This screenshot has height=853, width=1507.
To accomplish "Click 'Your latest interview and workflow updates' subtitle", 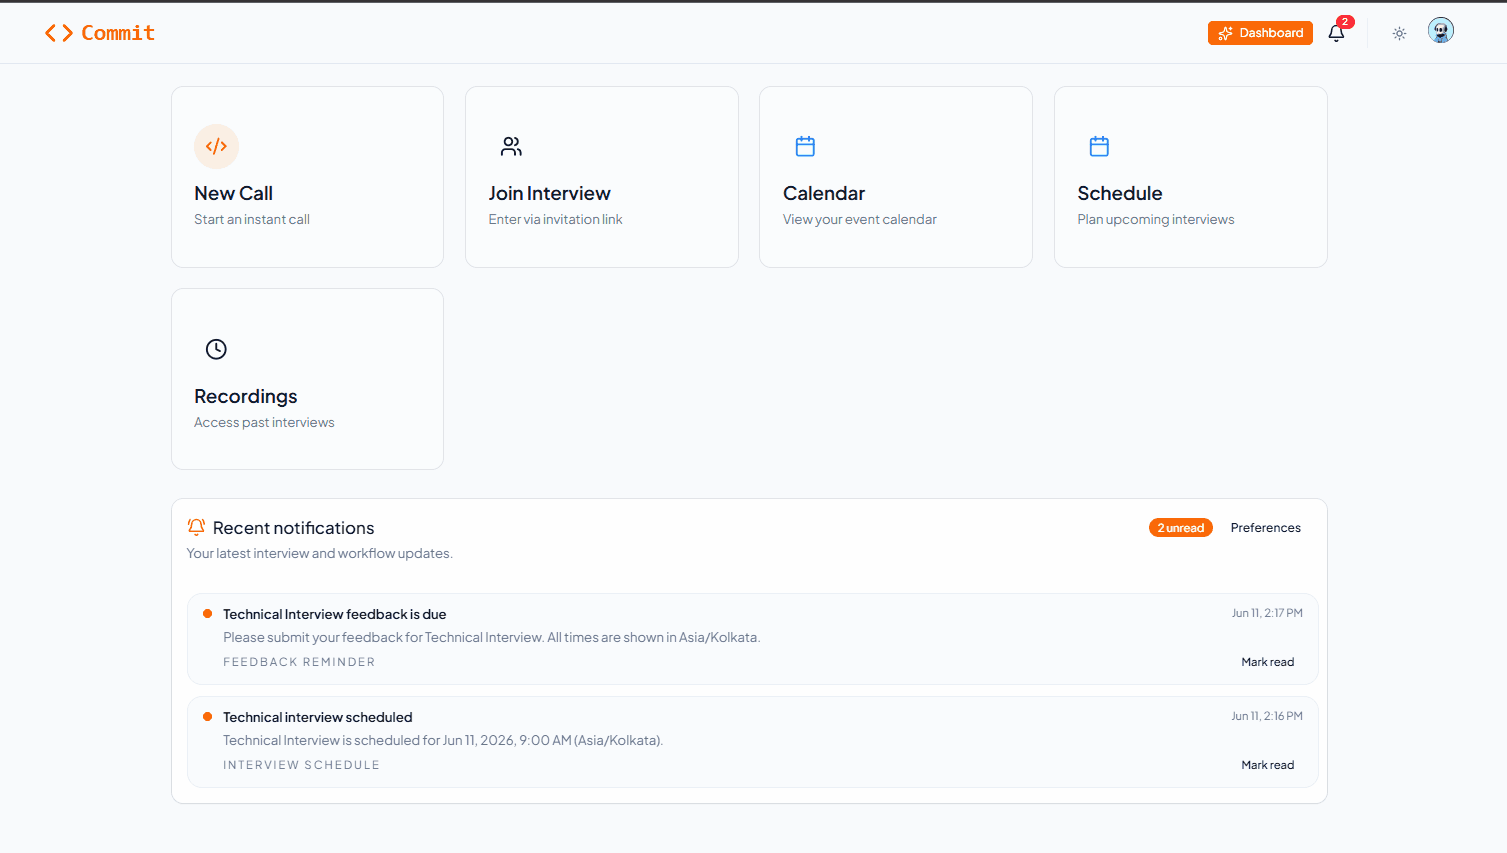I will [x=320, y=553].
